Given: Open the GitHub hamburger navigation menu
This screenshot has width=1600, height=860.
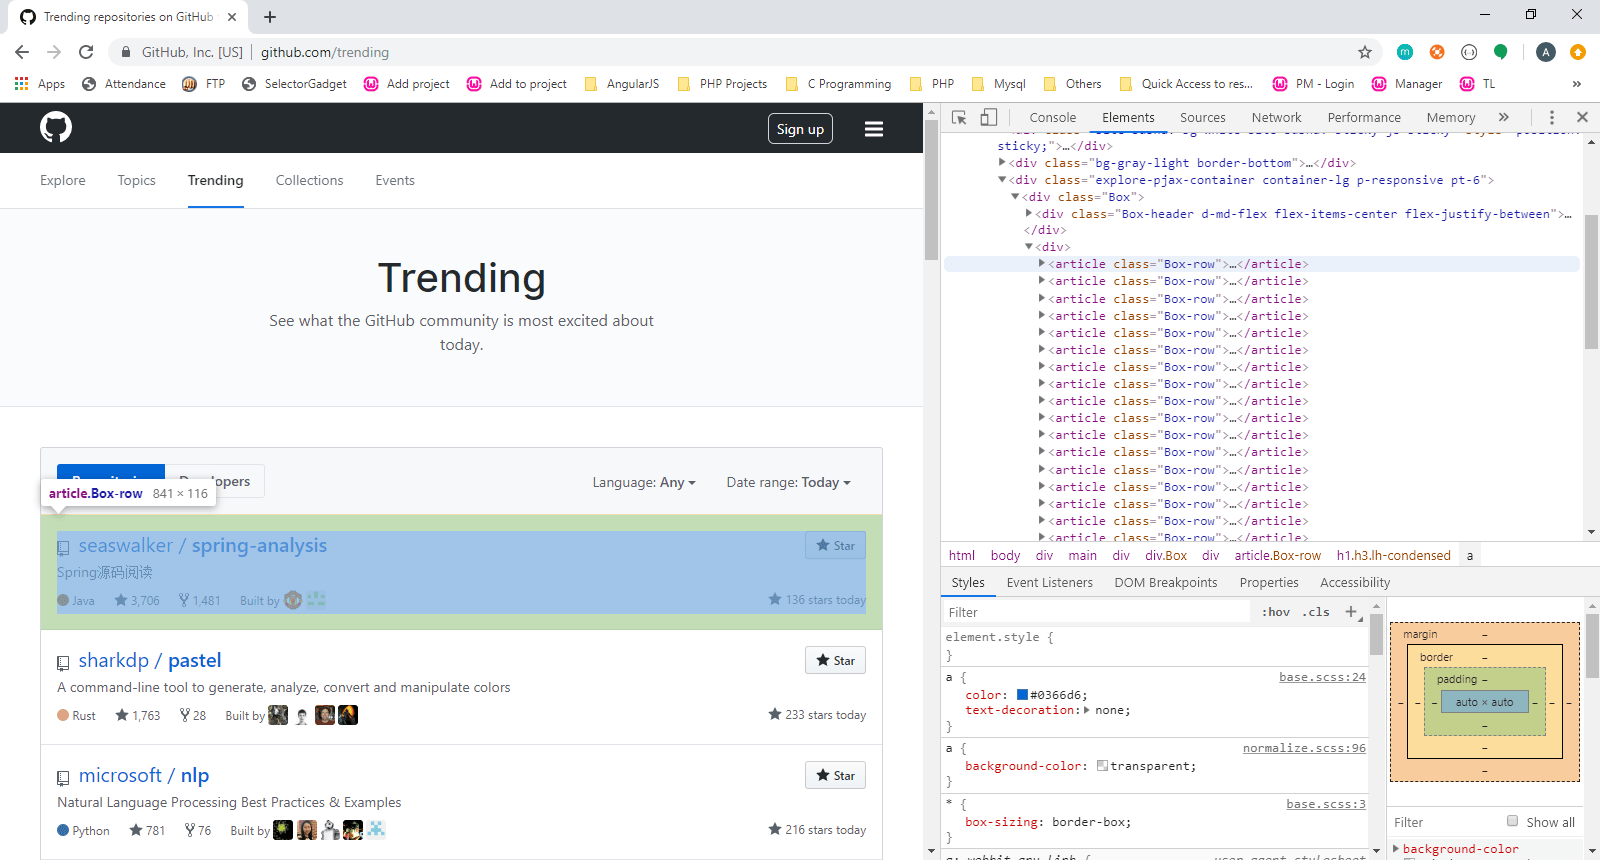Looking at the screenshot, I should [874, 129].
